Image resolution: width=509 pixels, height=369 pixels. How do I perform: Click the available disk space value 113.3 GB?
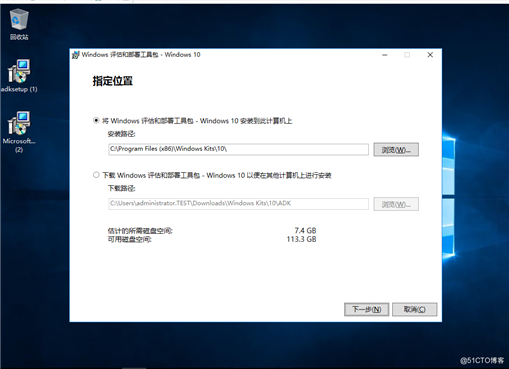coord(301,239)
